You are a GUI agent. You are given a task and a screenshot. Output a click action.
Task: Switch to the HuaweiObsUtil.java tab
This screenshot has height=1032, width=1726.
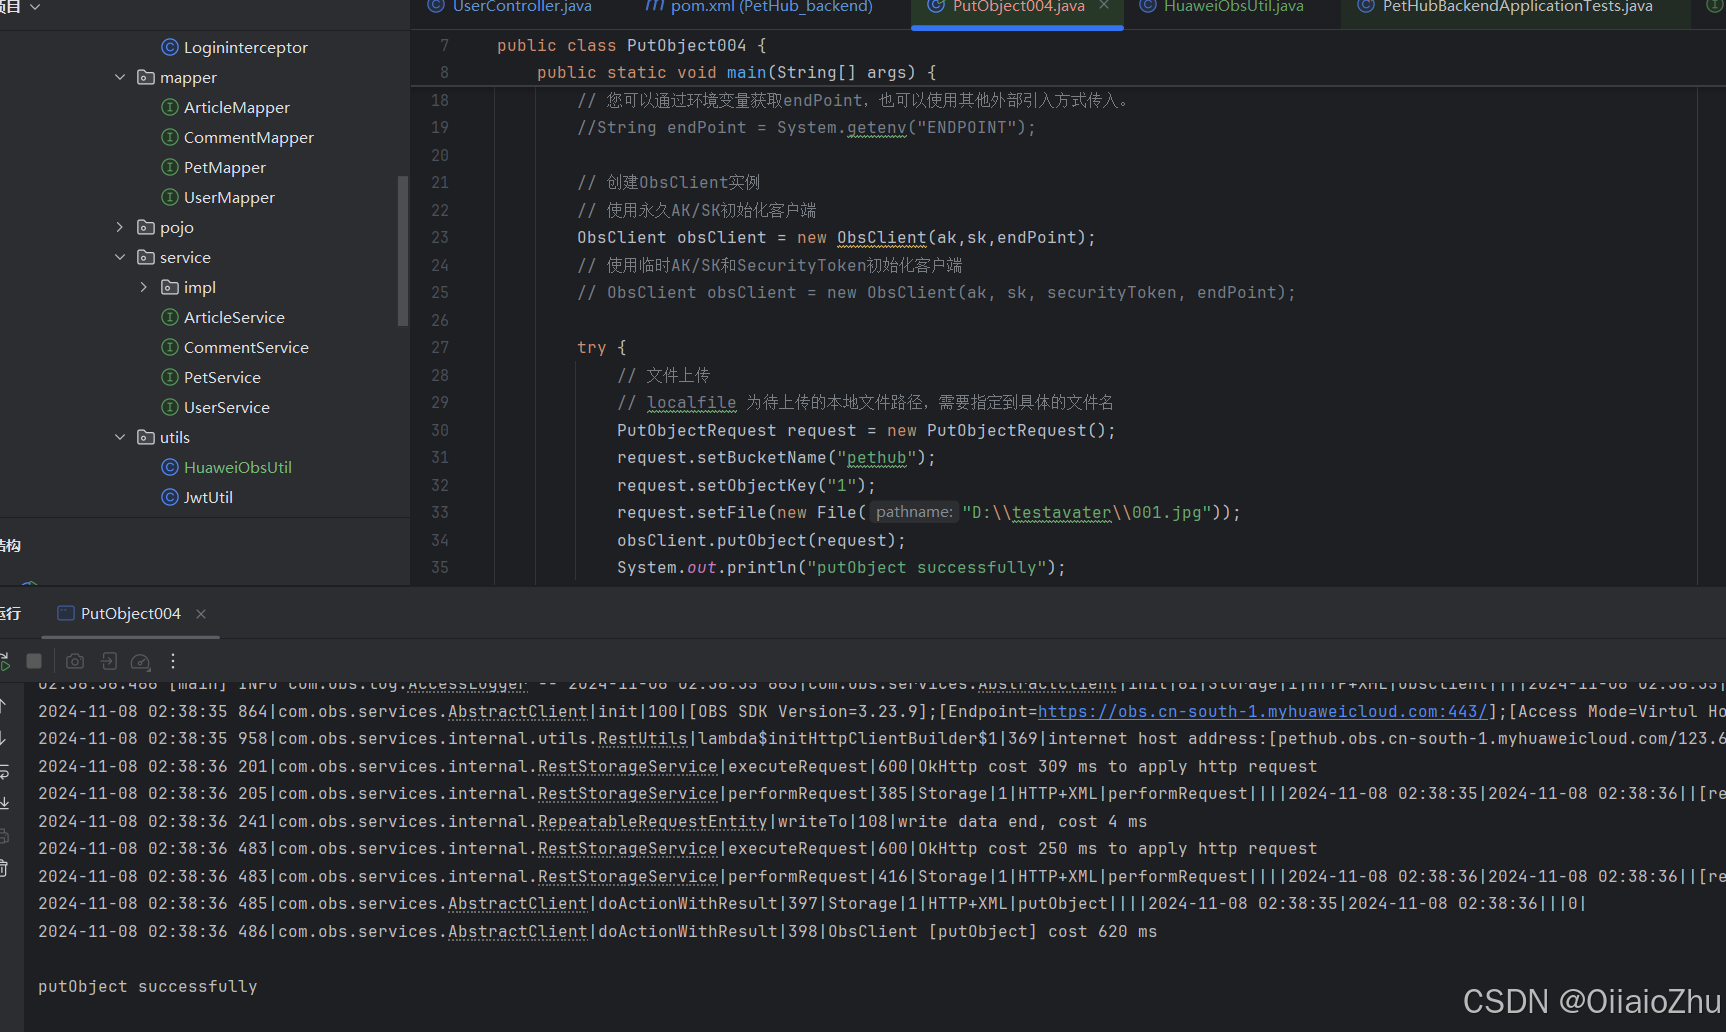[x=1222, y=7]
